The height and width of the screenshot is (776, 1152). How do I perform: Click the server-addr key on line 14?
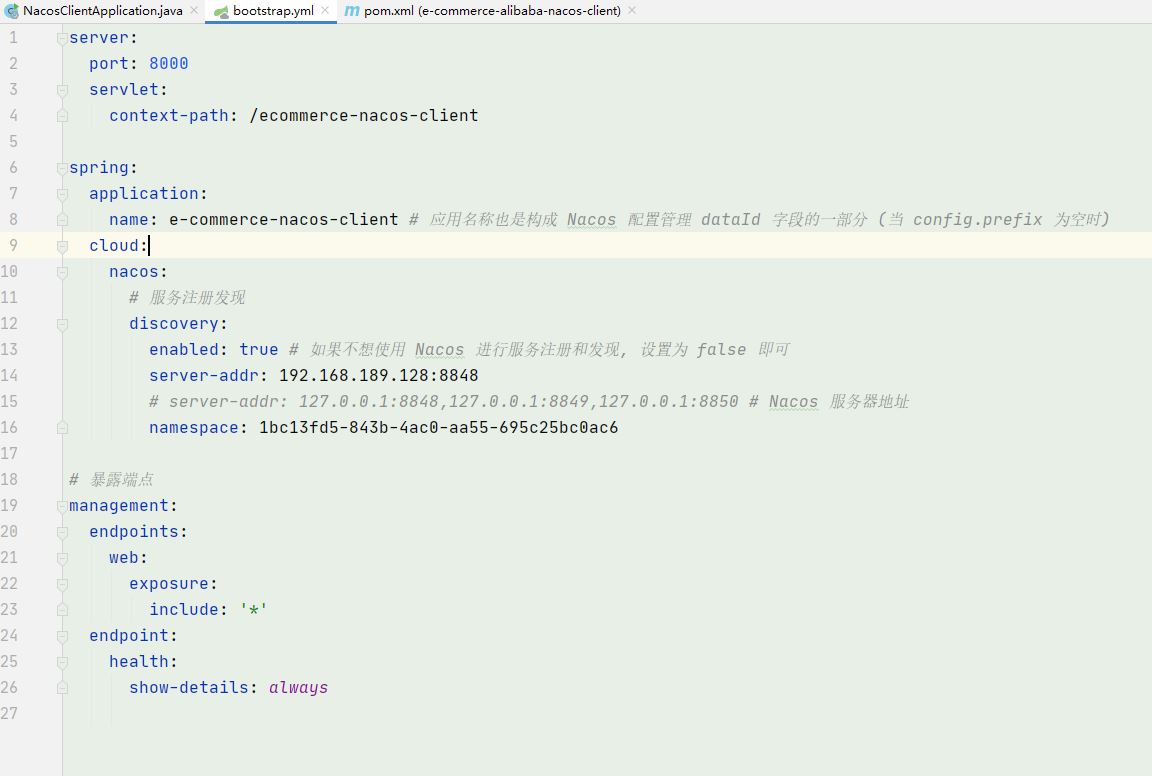pyautogui.click(x=204, y=376)
